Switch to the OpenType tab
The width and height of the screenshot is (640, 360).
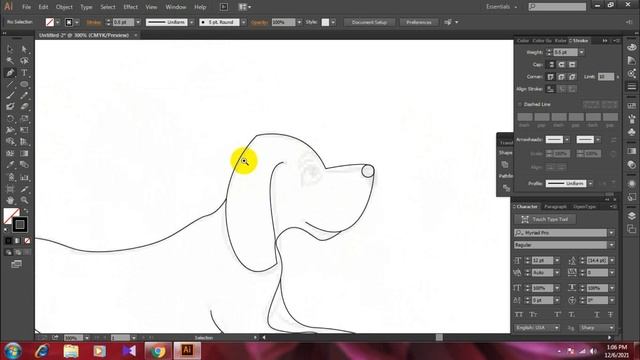tap(584, 207)
